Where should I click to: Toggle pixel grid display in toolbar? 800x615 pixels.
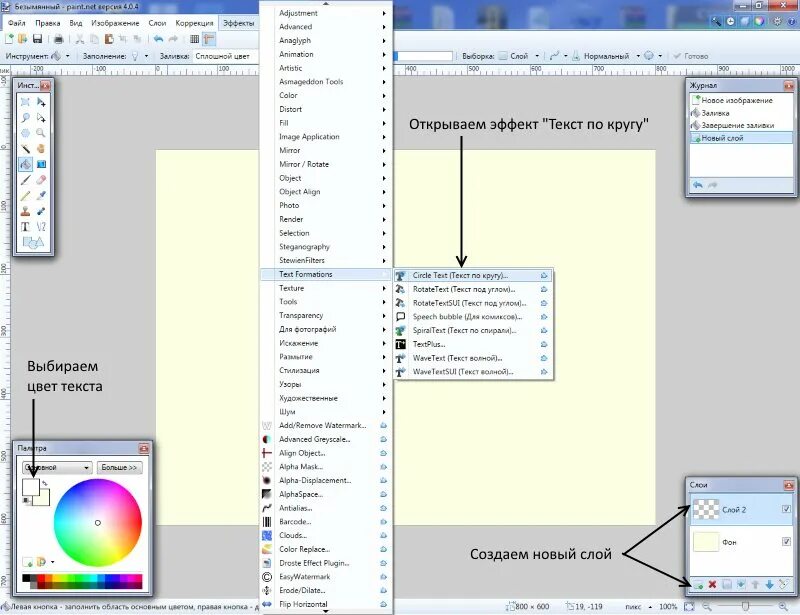[194, 39]
